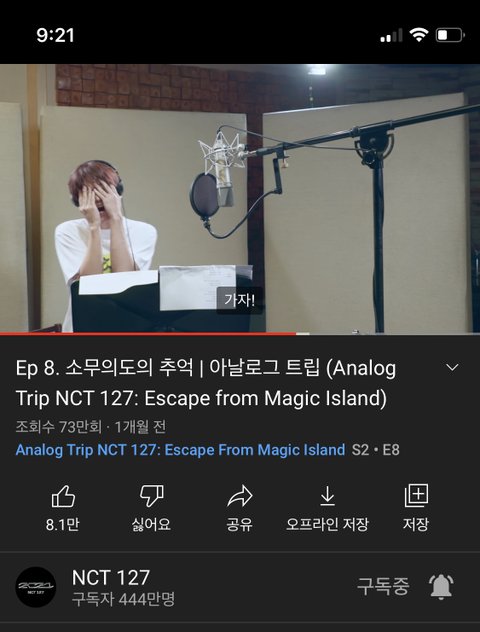Expand video description with chevron arrow

click(452, 368)
